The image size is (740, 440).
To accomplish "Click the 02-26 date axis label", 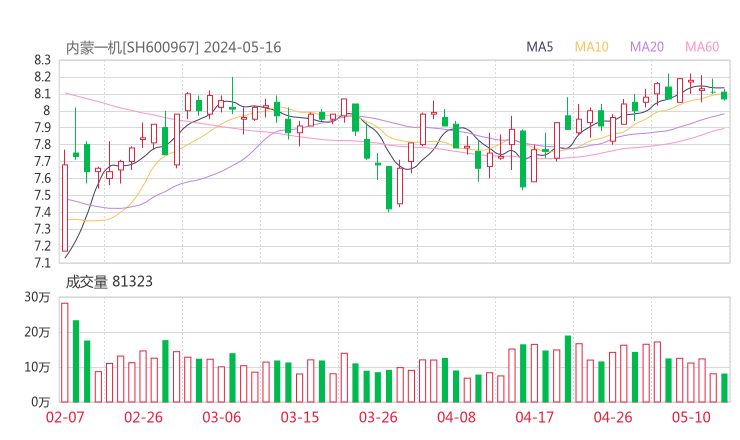I will pyautogui.click(x=143, y=417).
